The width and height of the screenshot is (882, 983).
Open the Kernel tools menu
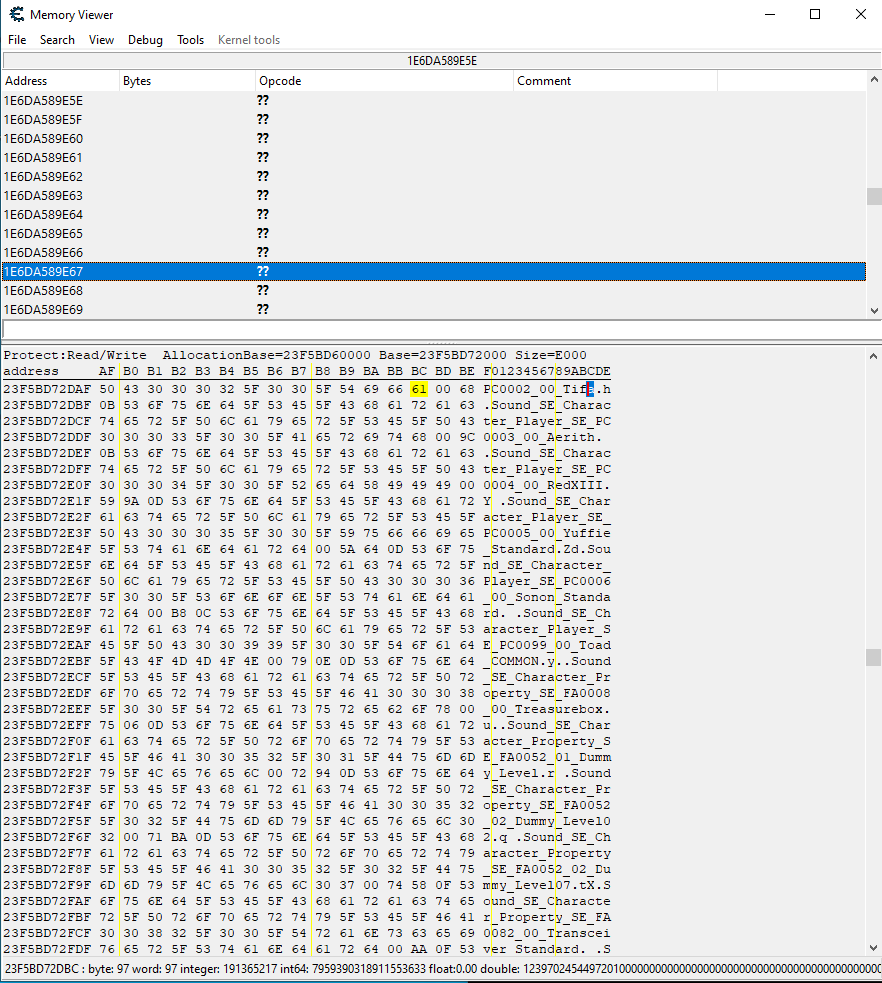point(249,40)
